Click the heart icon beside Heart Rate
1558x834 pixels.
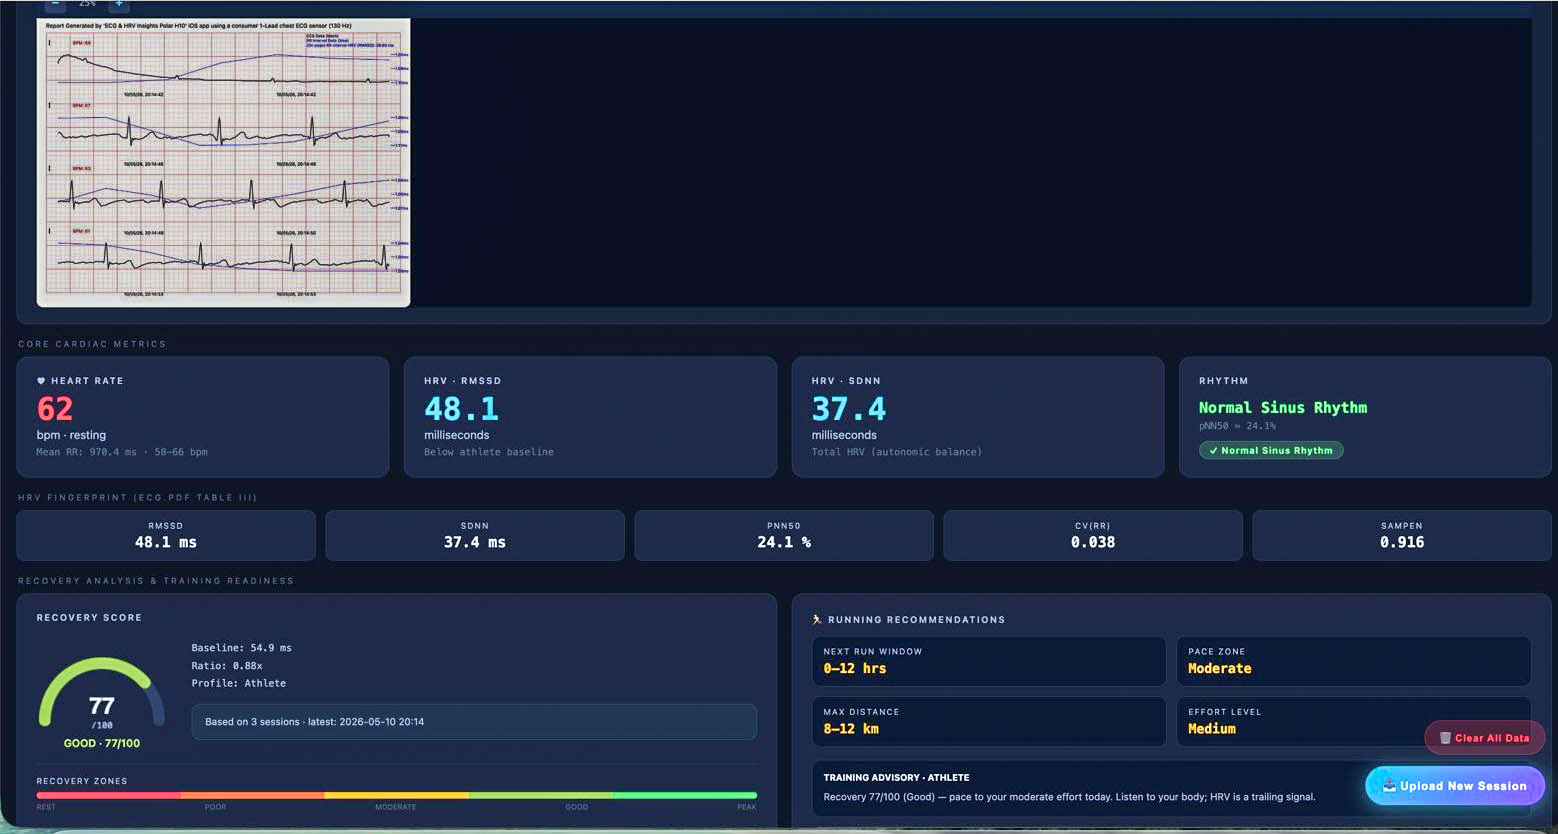(x=41, y=381)
